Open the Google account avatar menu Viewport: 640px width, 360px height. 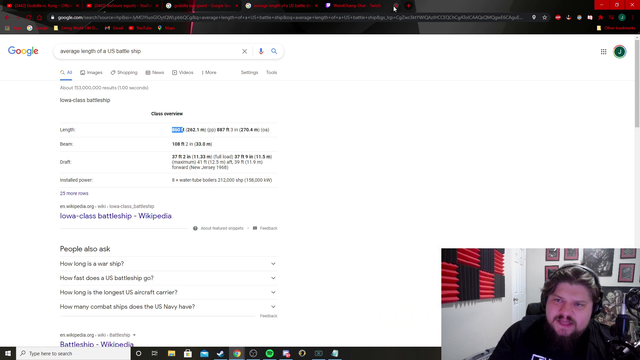click(620, 52)
